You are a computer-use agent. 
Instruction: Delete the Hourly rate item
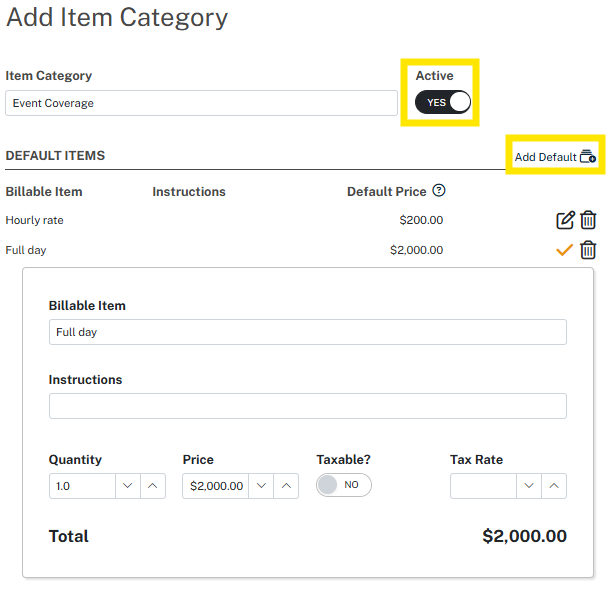point(588,220)
